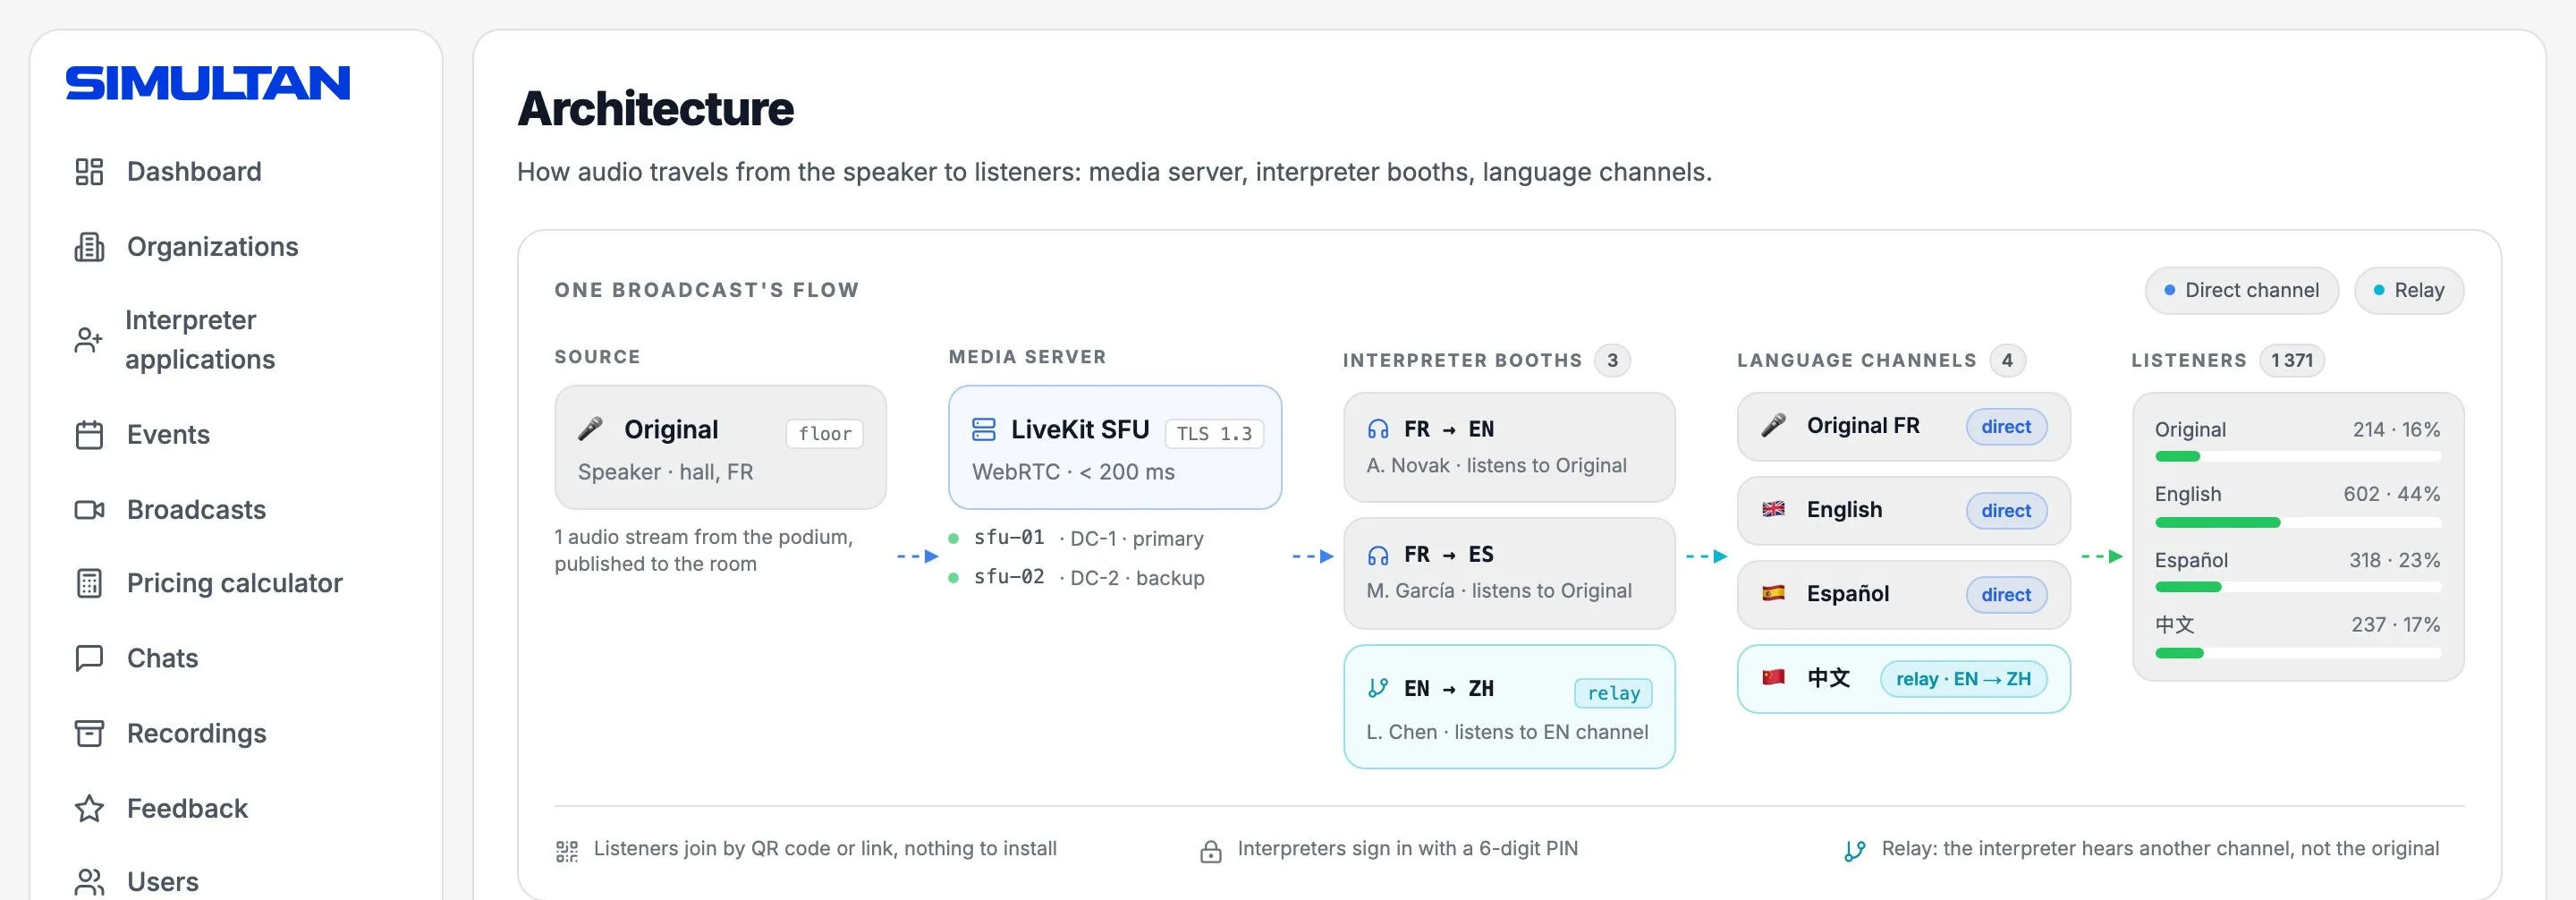The image size is (2576, 900).
Task: Click the headphones icon in FR → EN booth
Action: (1378, 429)
